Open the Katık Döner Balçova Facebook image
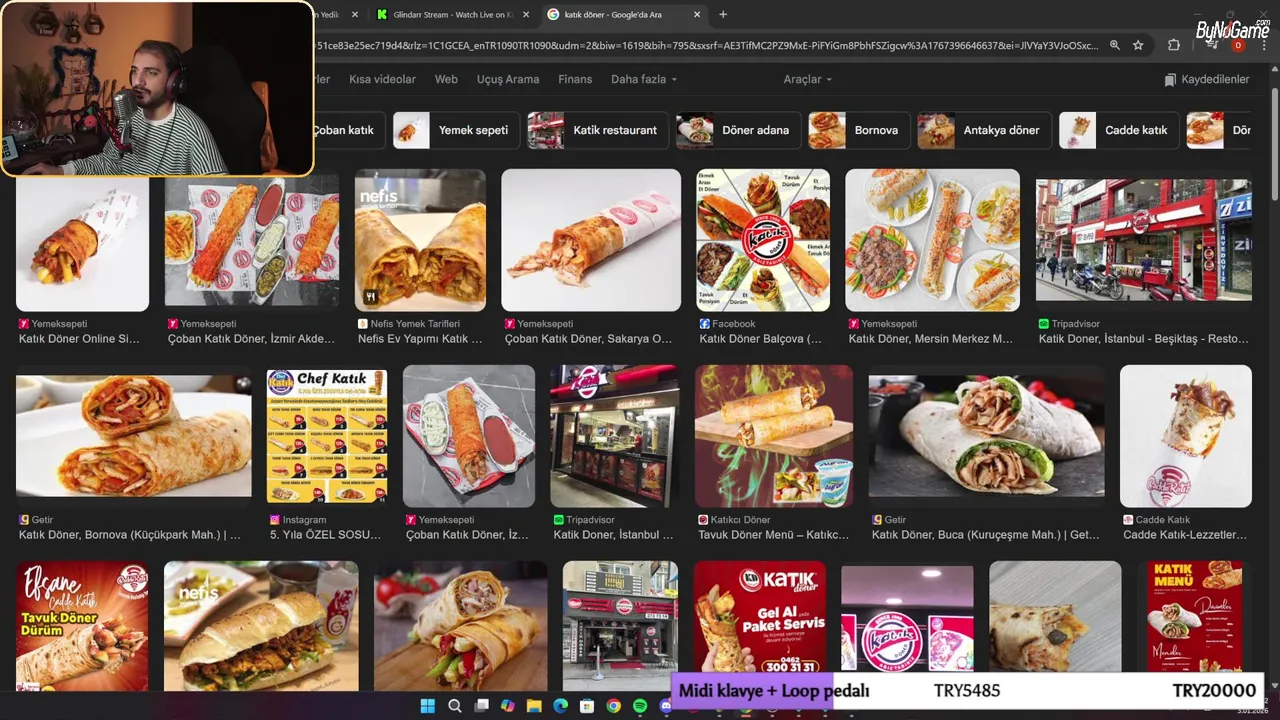 (x=763, y=240)
